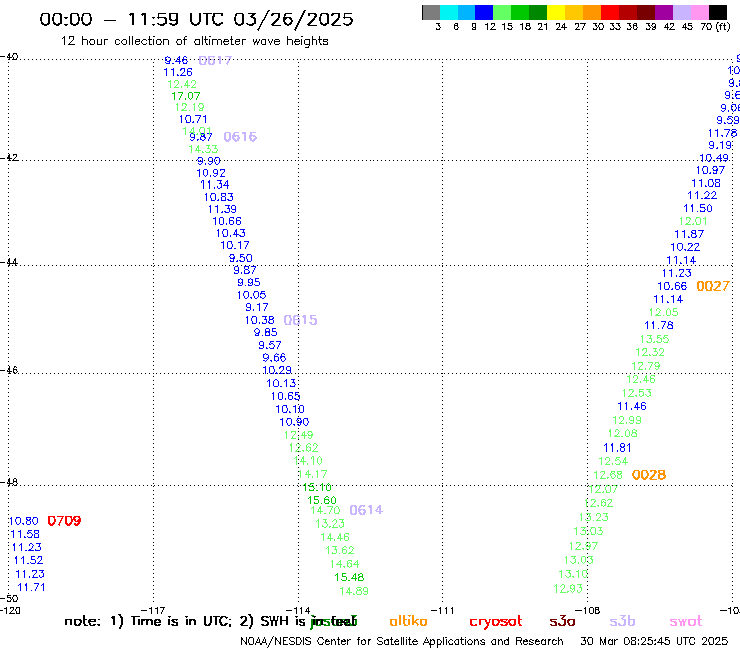Pick the bright red legend swatch

click(610, 12)
